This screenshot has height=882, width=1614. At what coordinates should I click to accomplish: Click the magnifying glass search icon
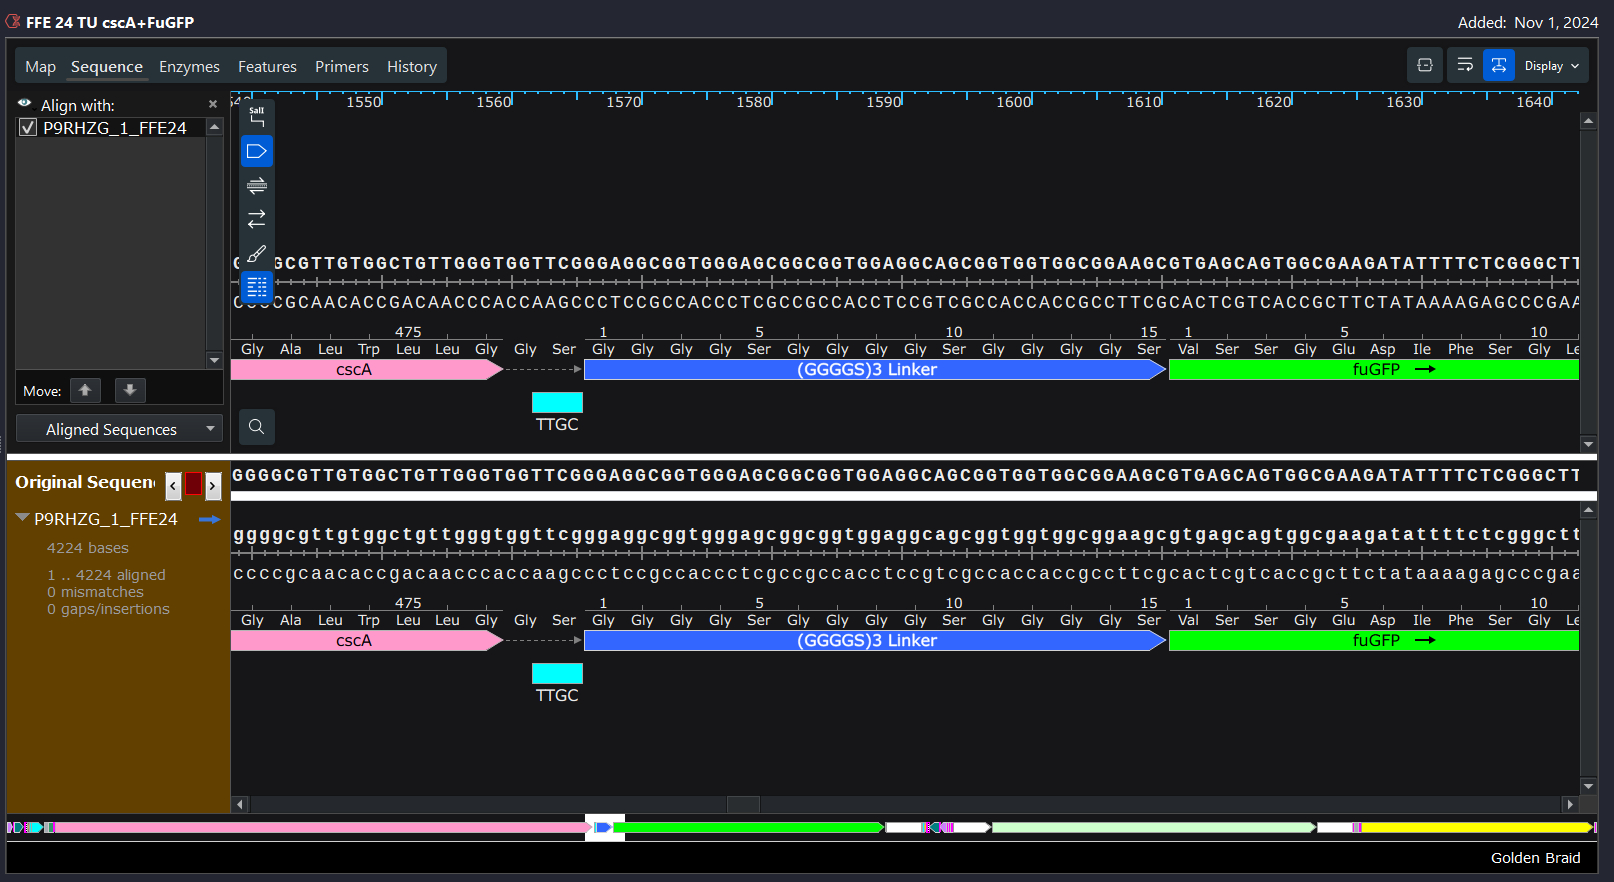coord(257,427)
